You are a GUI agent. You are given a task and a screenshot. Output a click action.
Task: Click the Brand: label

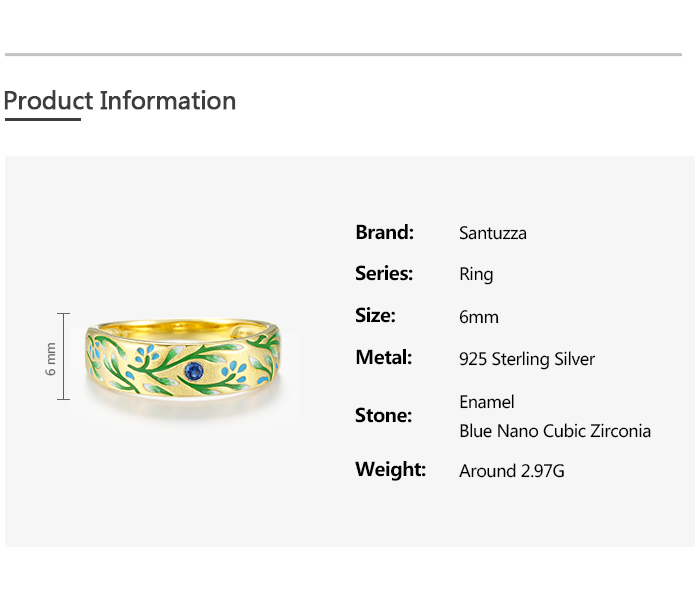384,233
